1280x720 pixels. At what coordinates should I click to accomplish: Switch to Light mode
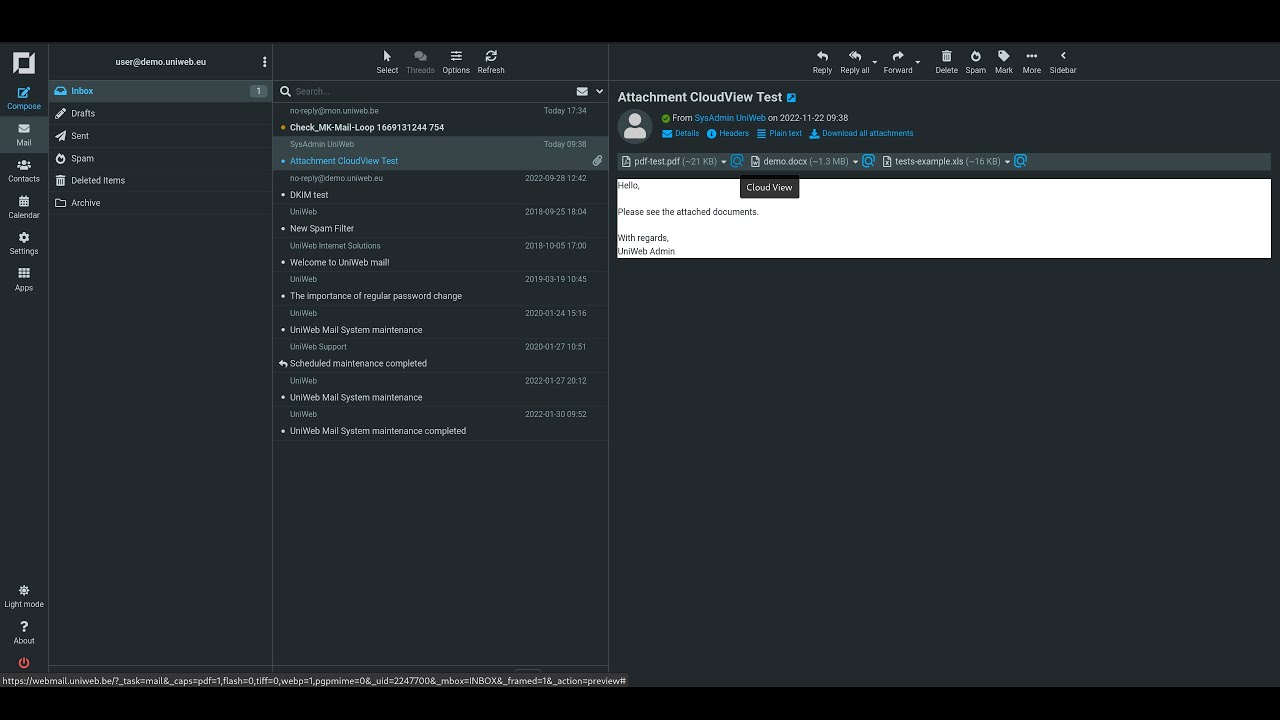point(24,596)
